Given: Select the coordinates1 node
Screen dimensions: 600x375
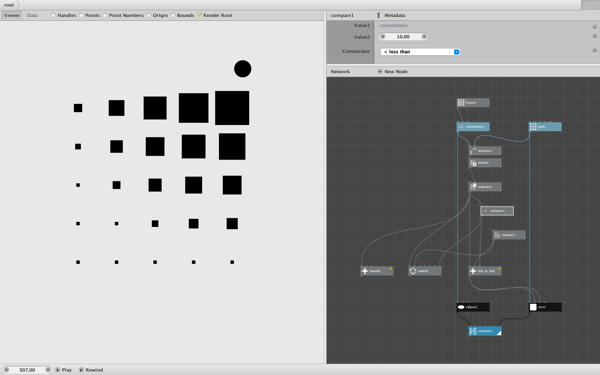Looking at the screenshot, I should tap(473, 127).
